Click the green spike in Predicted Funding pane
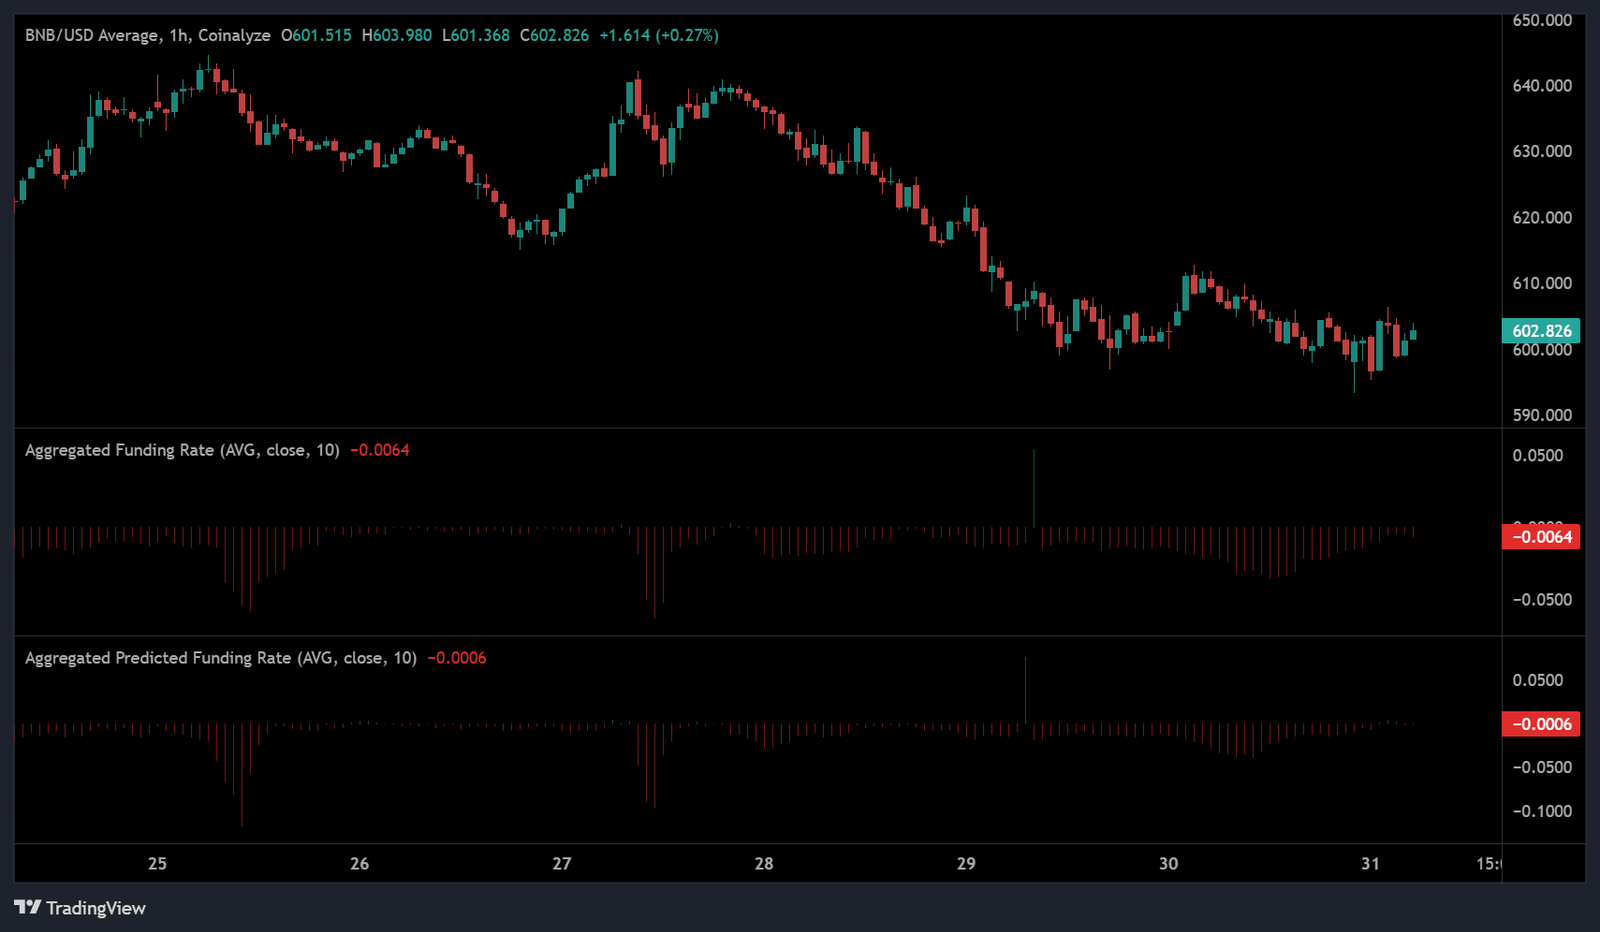The width and height of the screenshot is (1600, 932). coord(1025,690)
